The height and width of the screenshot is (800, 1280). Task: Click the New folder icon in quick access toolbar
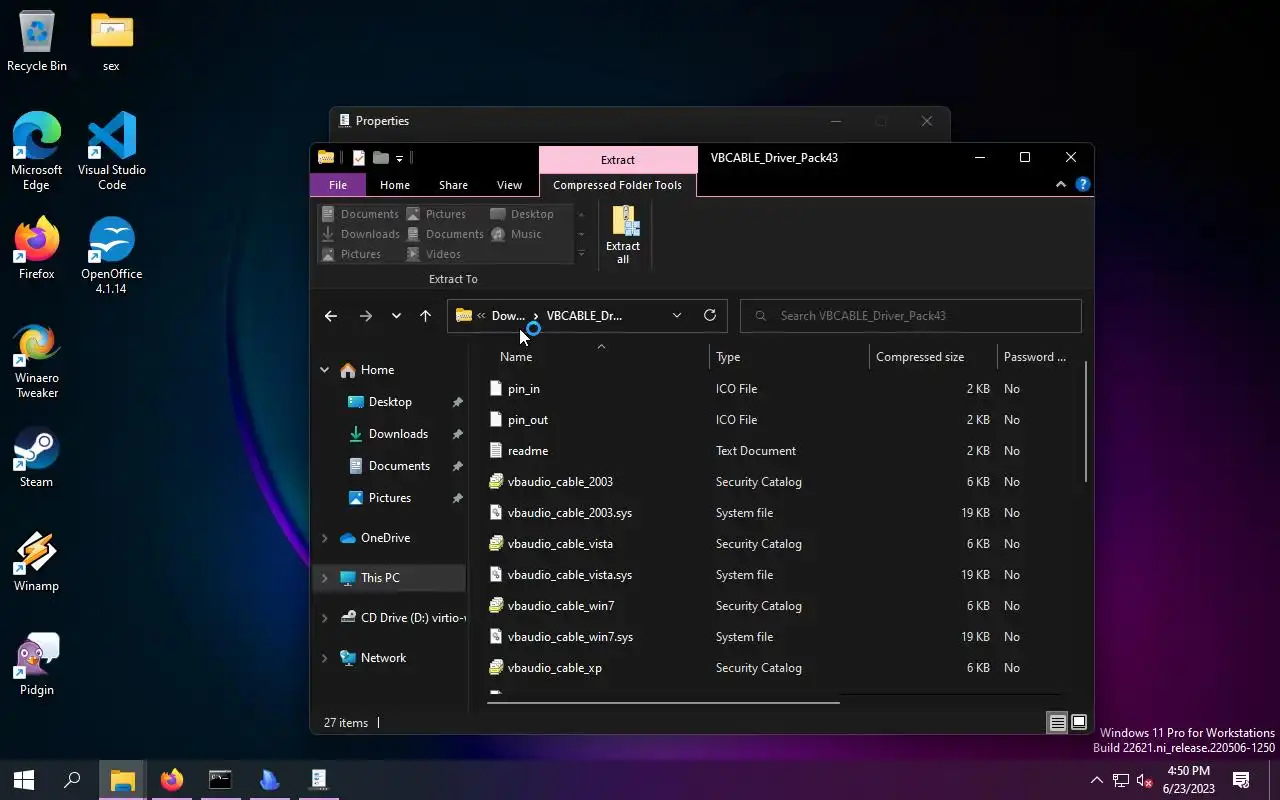pyautogui.click(x=380, y=158)
